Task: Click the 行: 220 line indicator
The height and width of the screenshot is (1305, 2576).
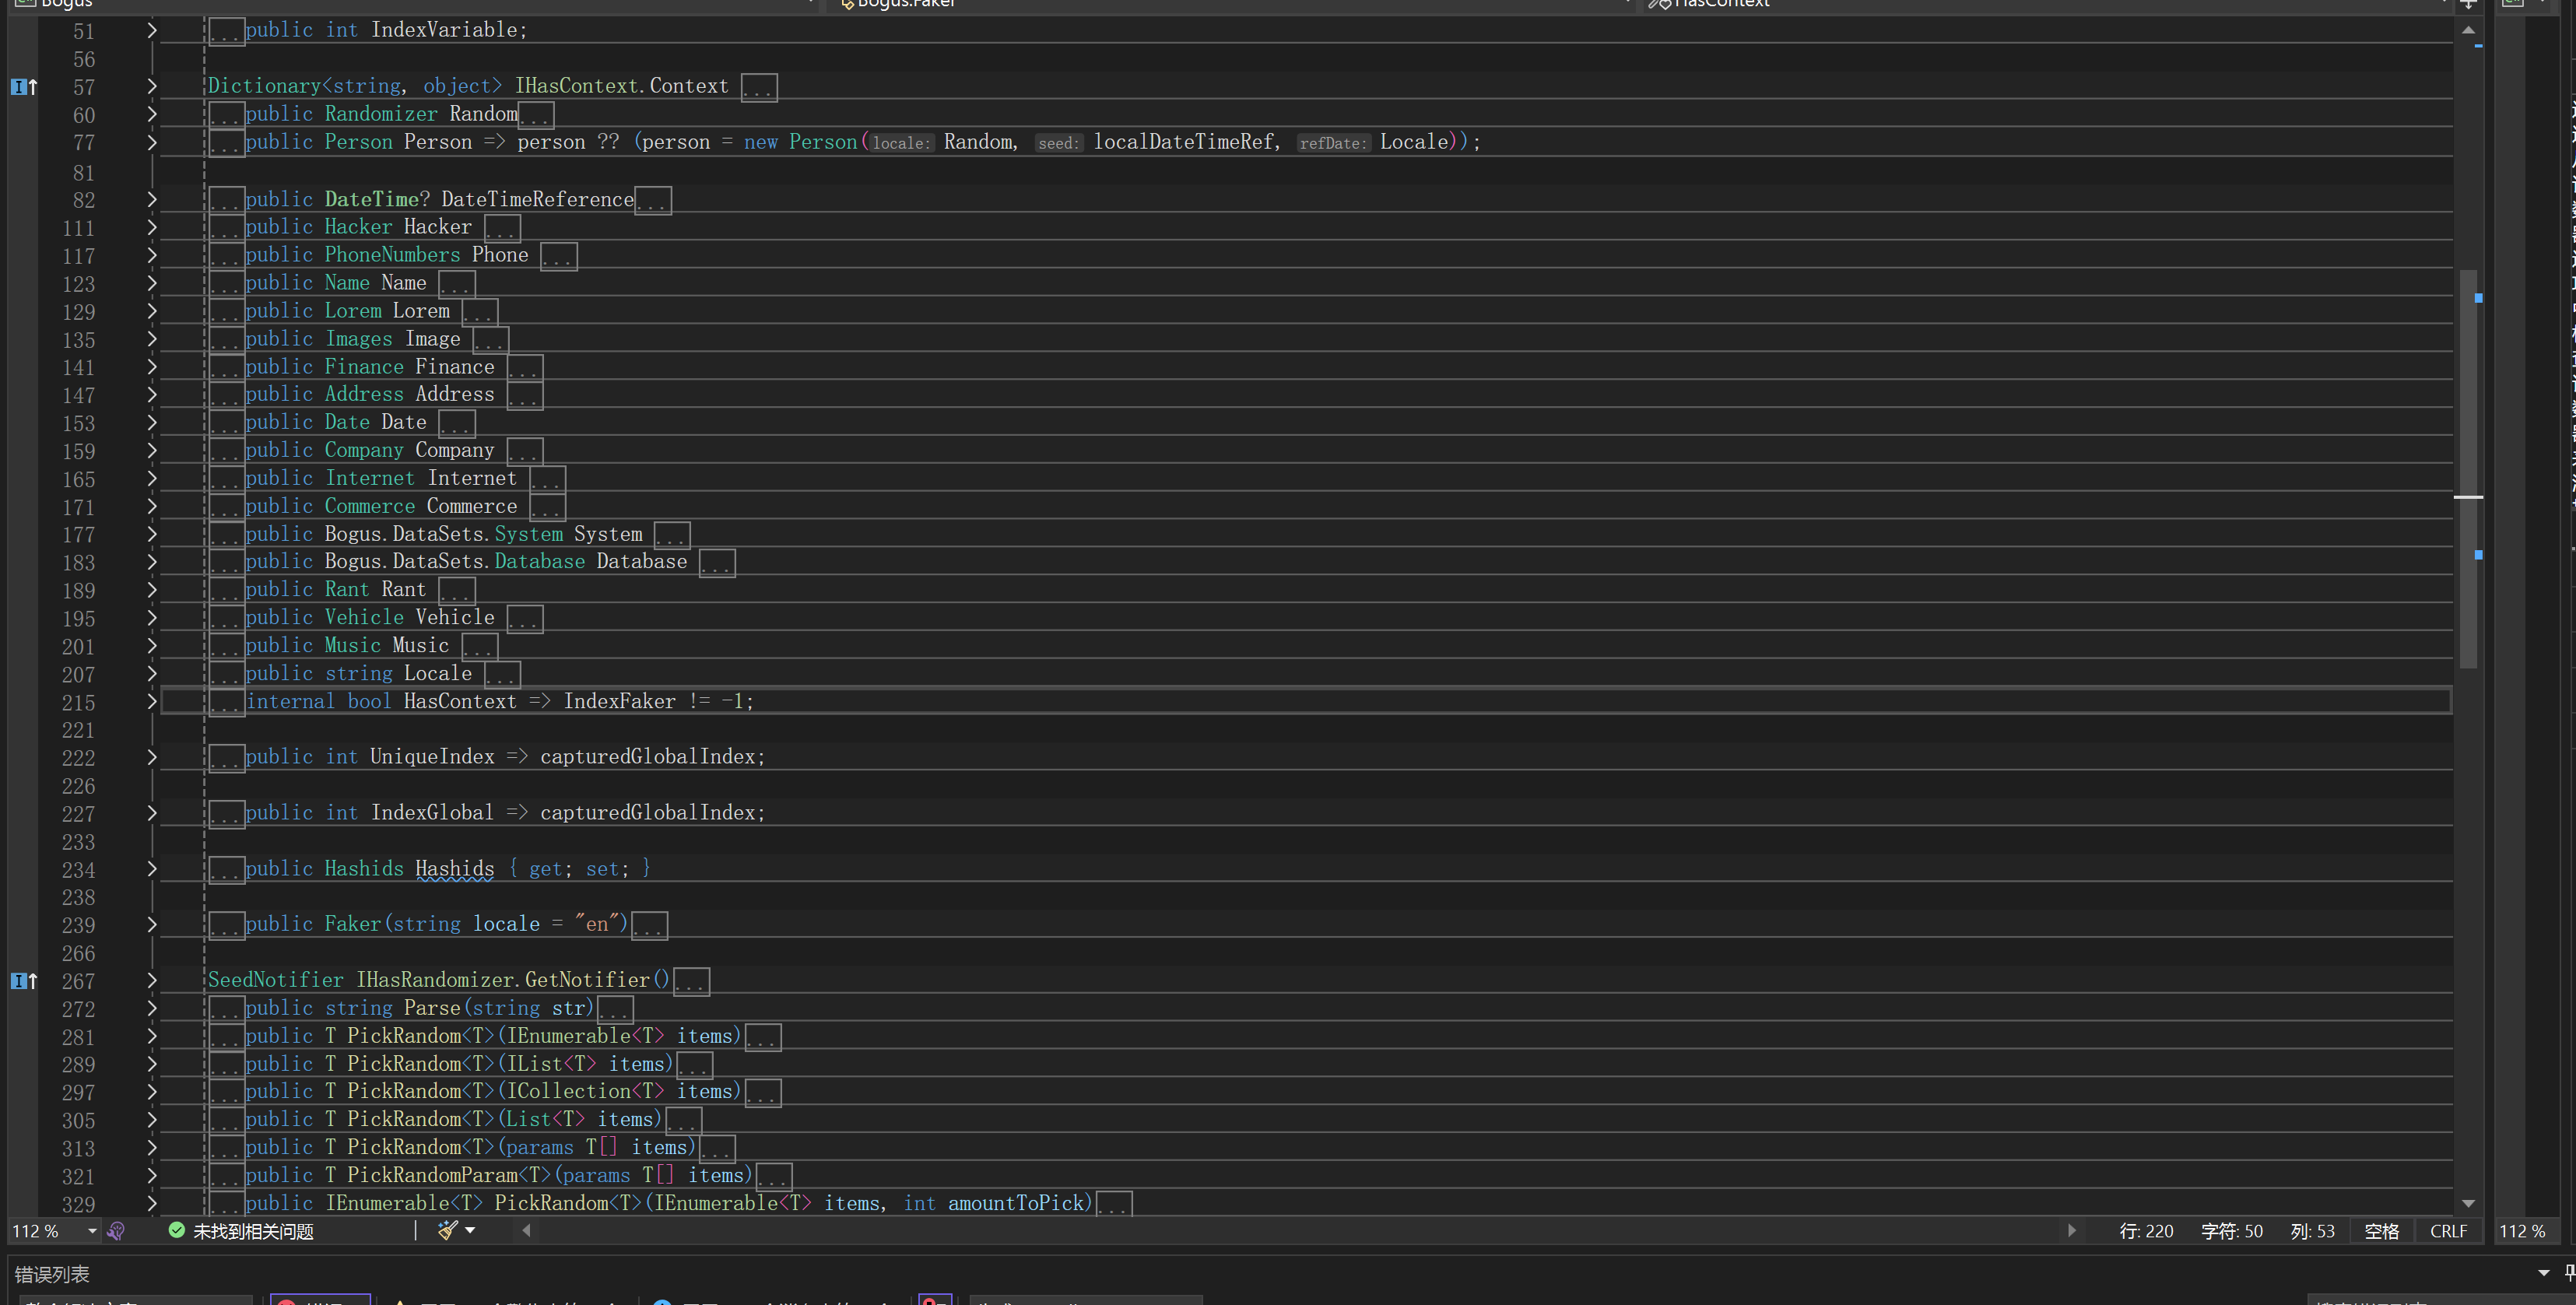Action: [x=2146, y=1231]
